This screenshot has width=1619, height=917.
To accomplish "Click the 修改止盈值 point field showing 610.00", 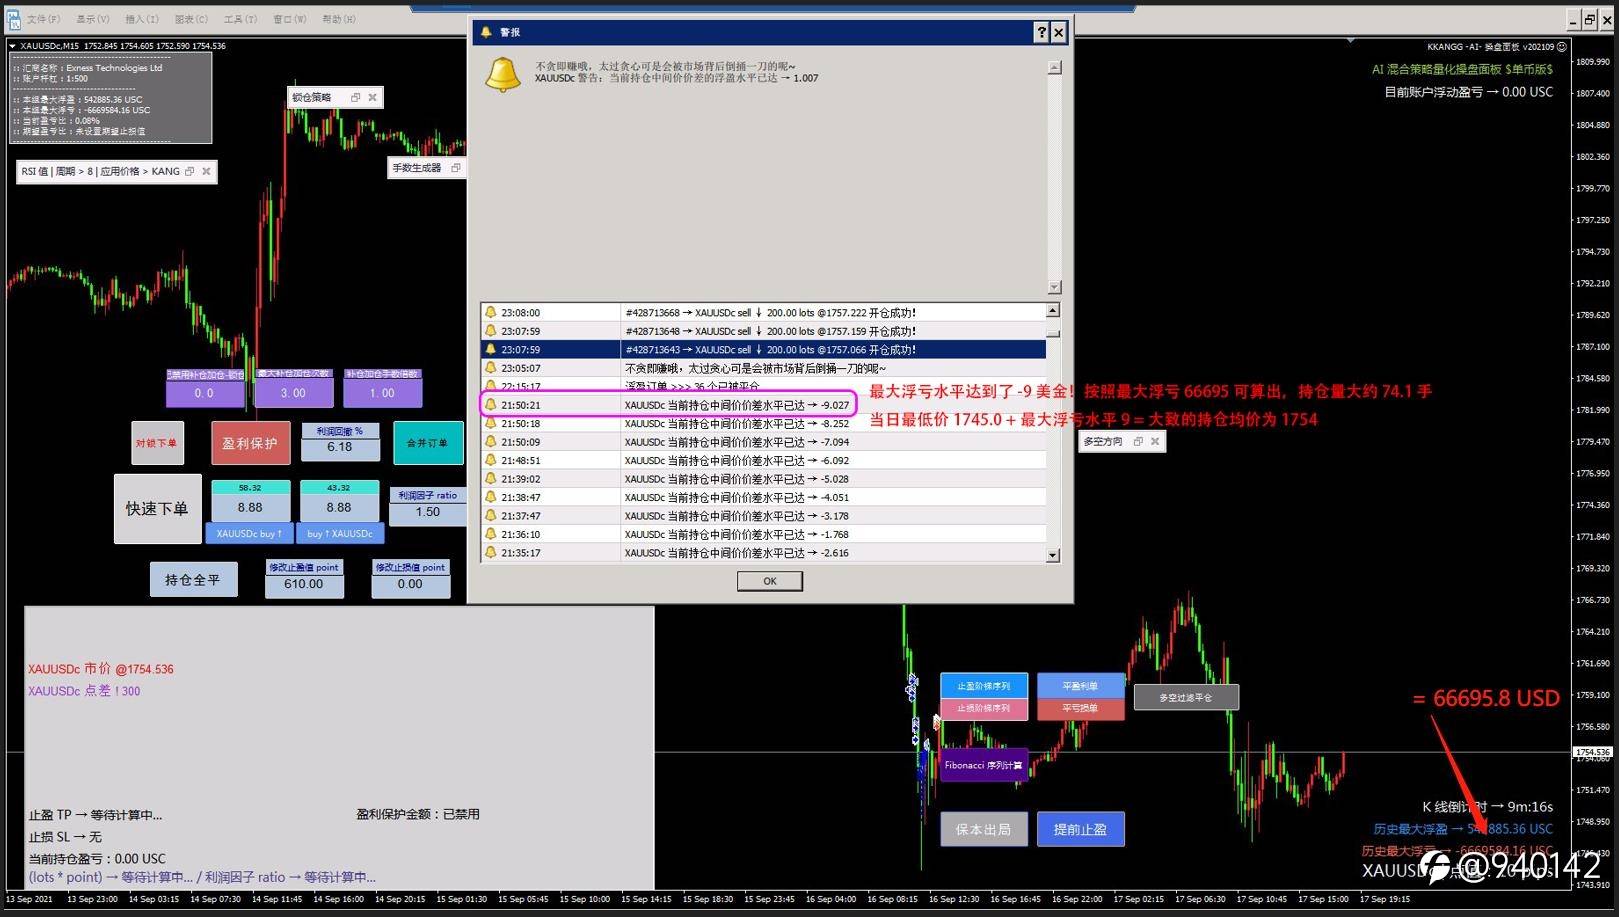I will click(x=304, y=584).
